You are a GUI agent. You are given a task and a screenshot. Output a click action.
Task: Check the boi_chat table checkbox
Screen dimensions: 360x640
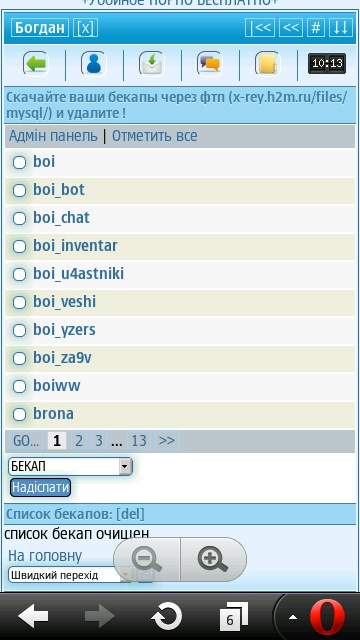tap(19, 218)
